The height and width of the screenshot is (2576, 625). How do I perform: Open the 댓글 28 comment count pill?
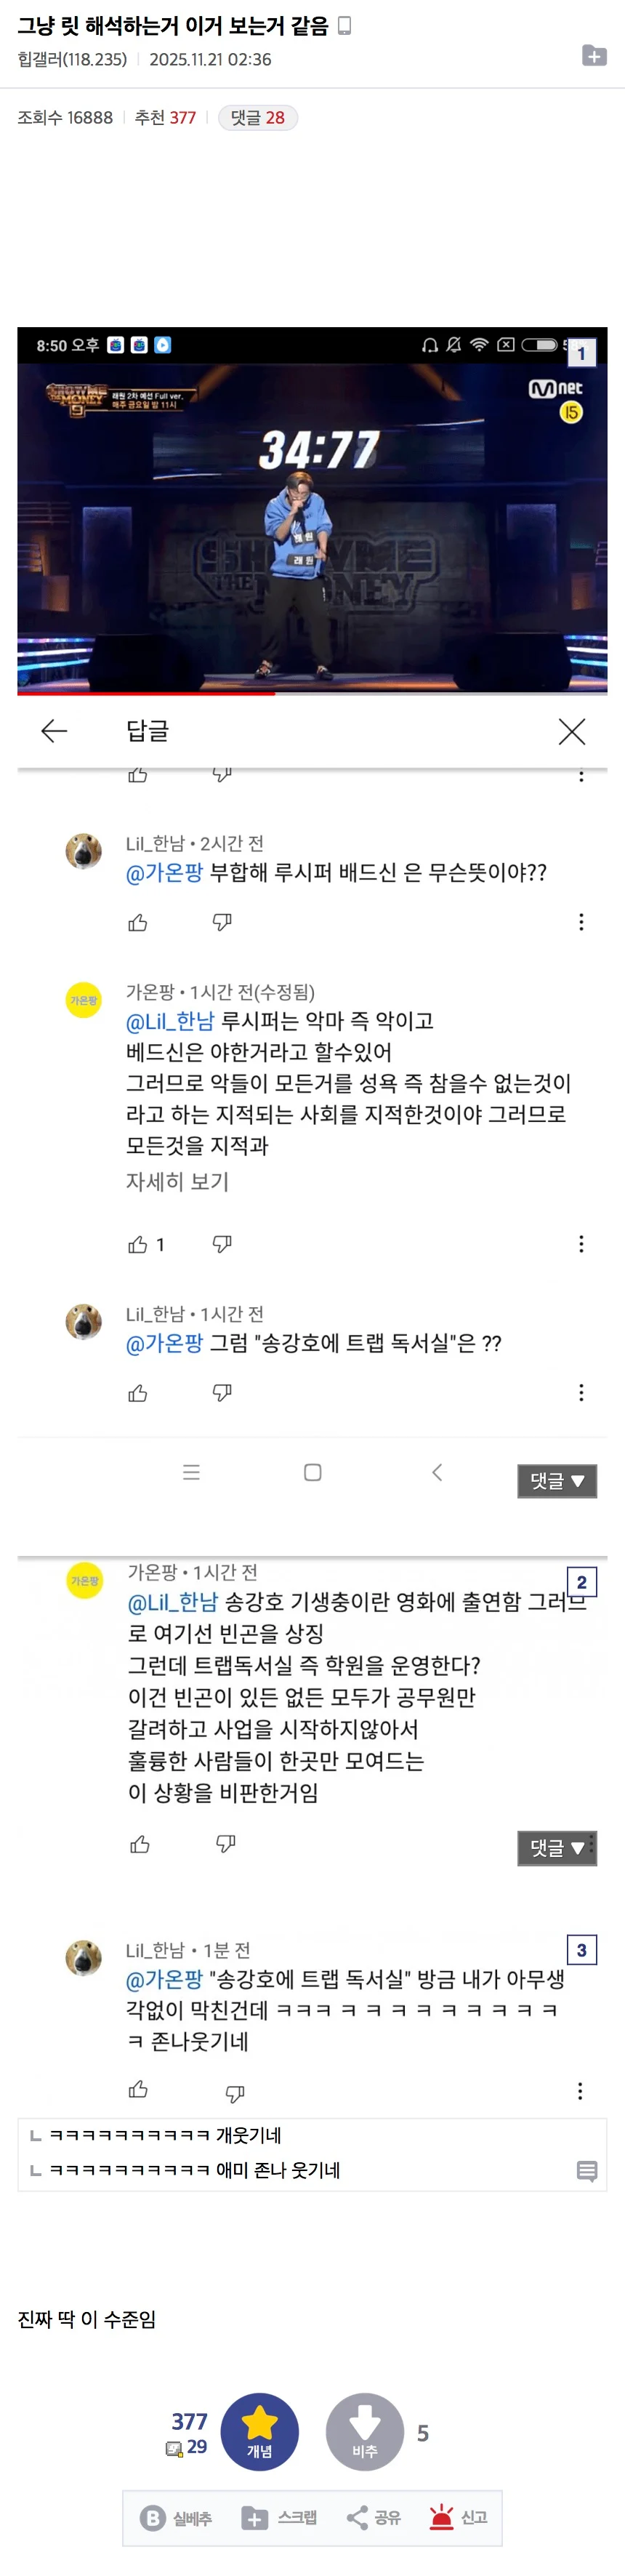[257, 118]
